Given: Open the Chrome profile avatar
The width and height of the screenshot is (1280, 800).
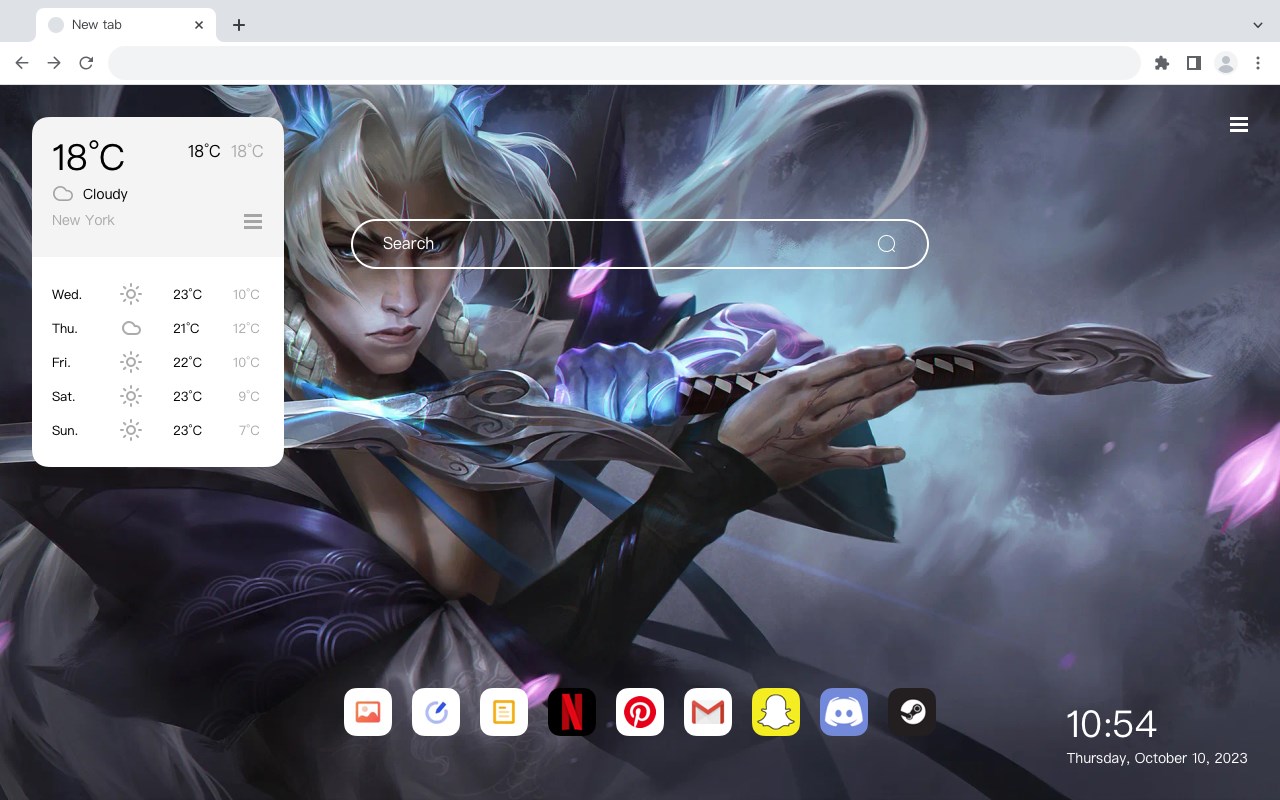Looking at the screenshot, I should 1226,63.
